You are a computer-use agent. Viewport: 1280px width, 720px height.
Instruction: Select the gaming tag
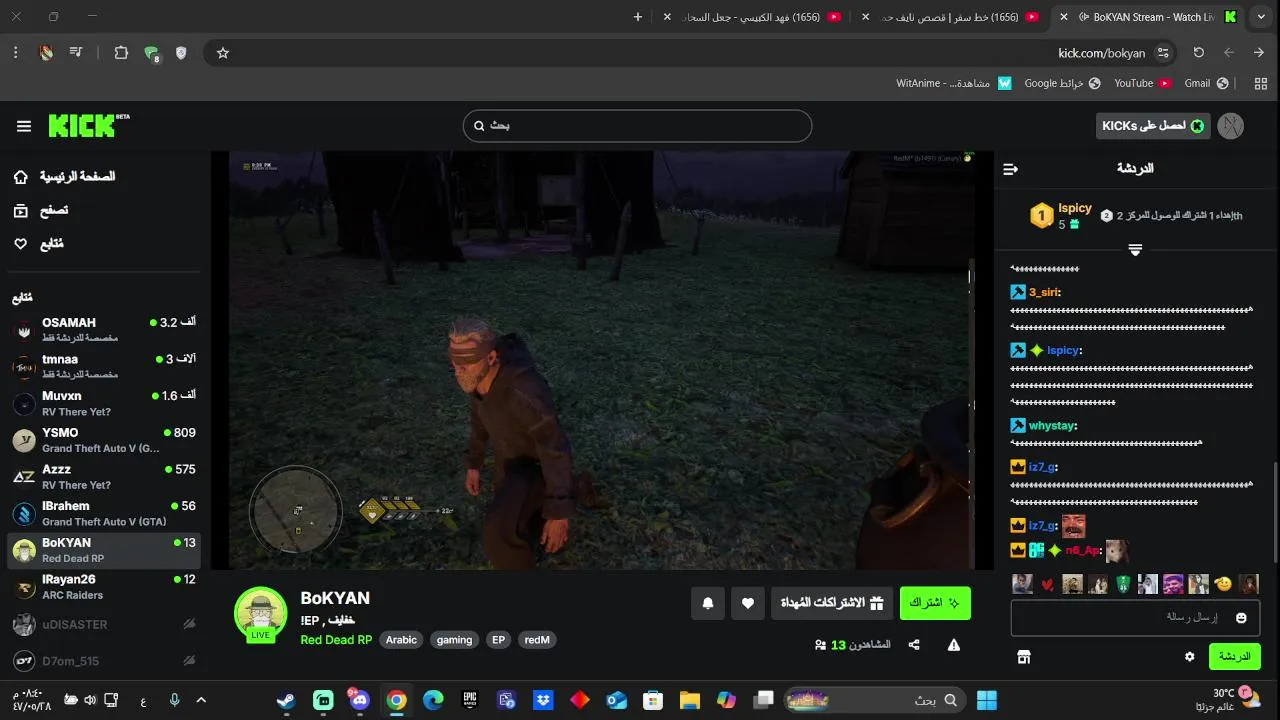pyautogui.click(x=454, y=640)
